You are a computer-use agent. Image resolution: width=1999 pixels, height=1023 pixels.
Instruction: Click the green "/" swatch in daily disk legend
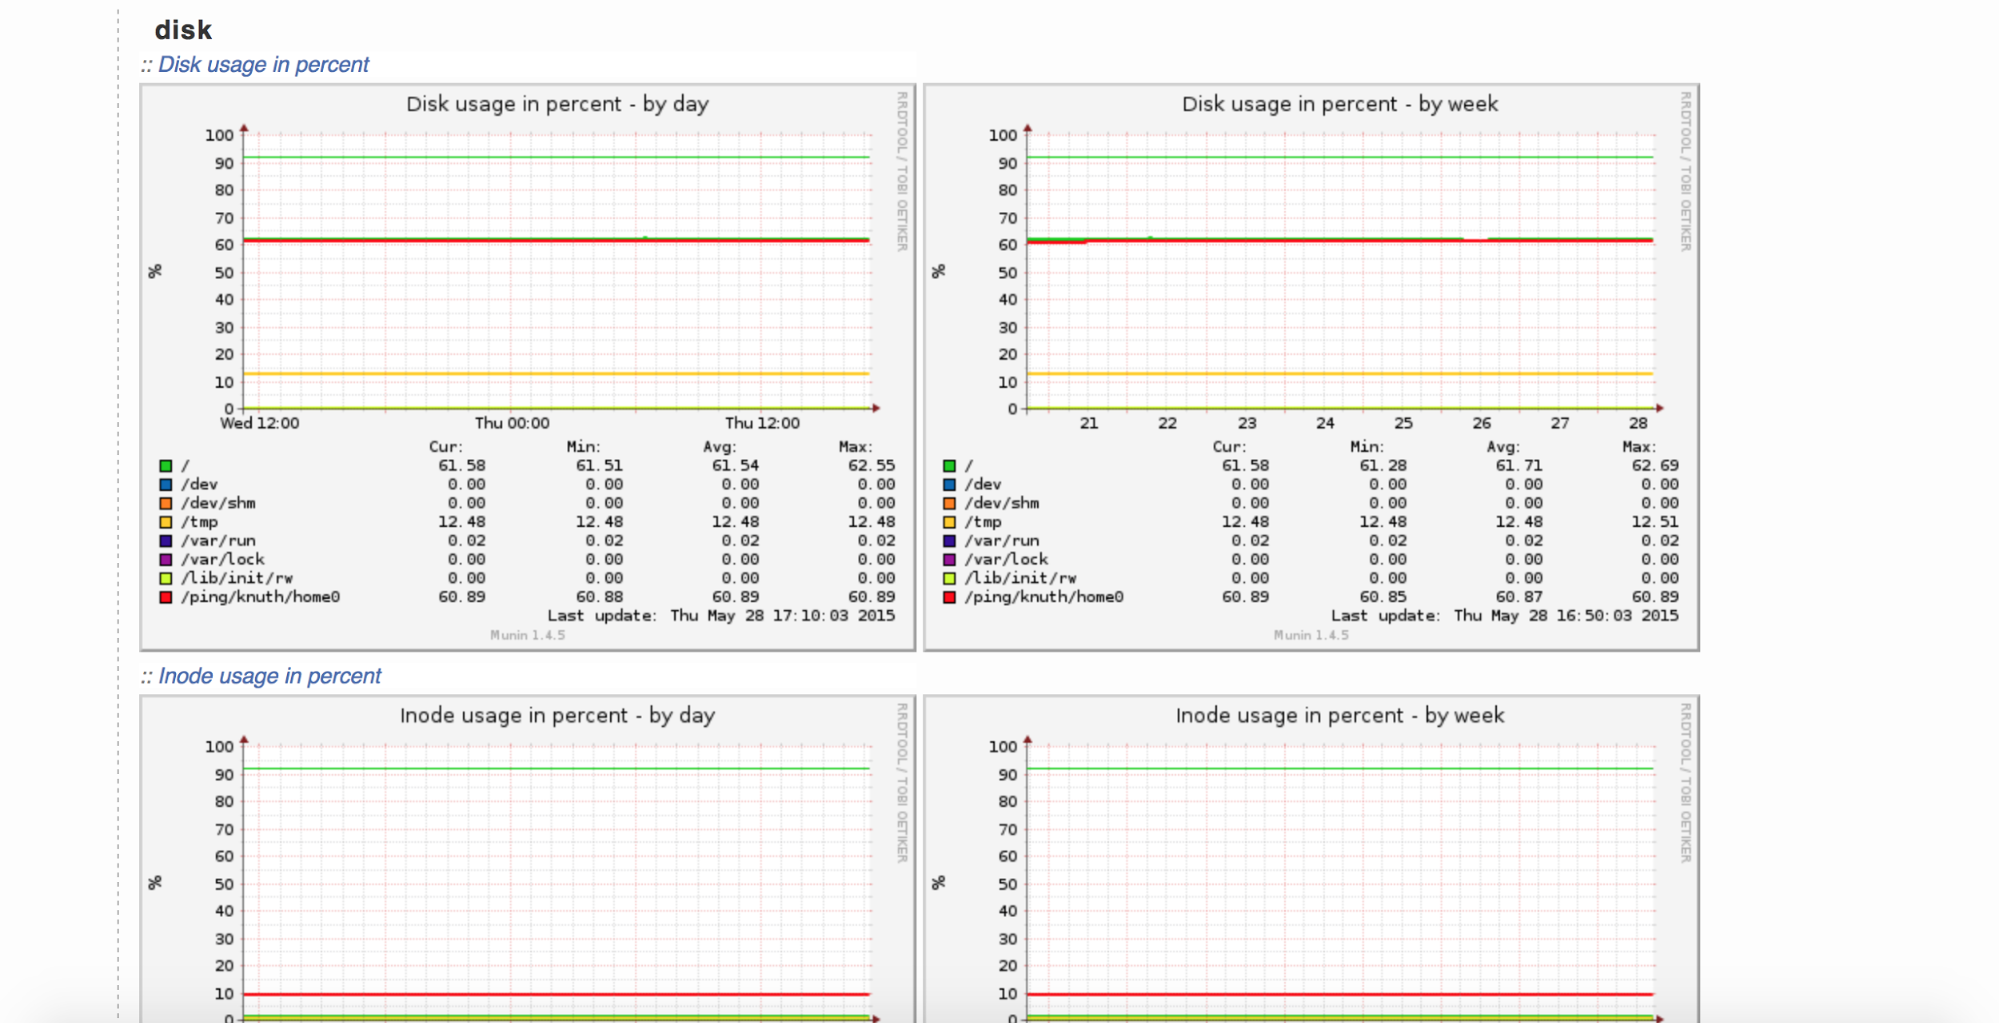coord(166,466)
